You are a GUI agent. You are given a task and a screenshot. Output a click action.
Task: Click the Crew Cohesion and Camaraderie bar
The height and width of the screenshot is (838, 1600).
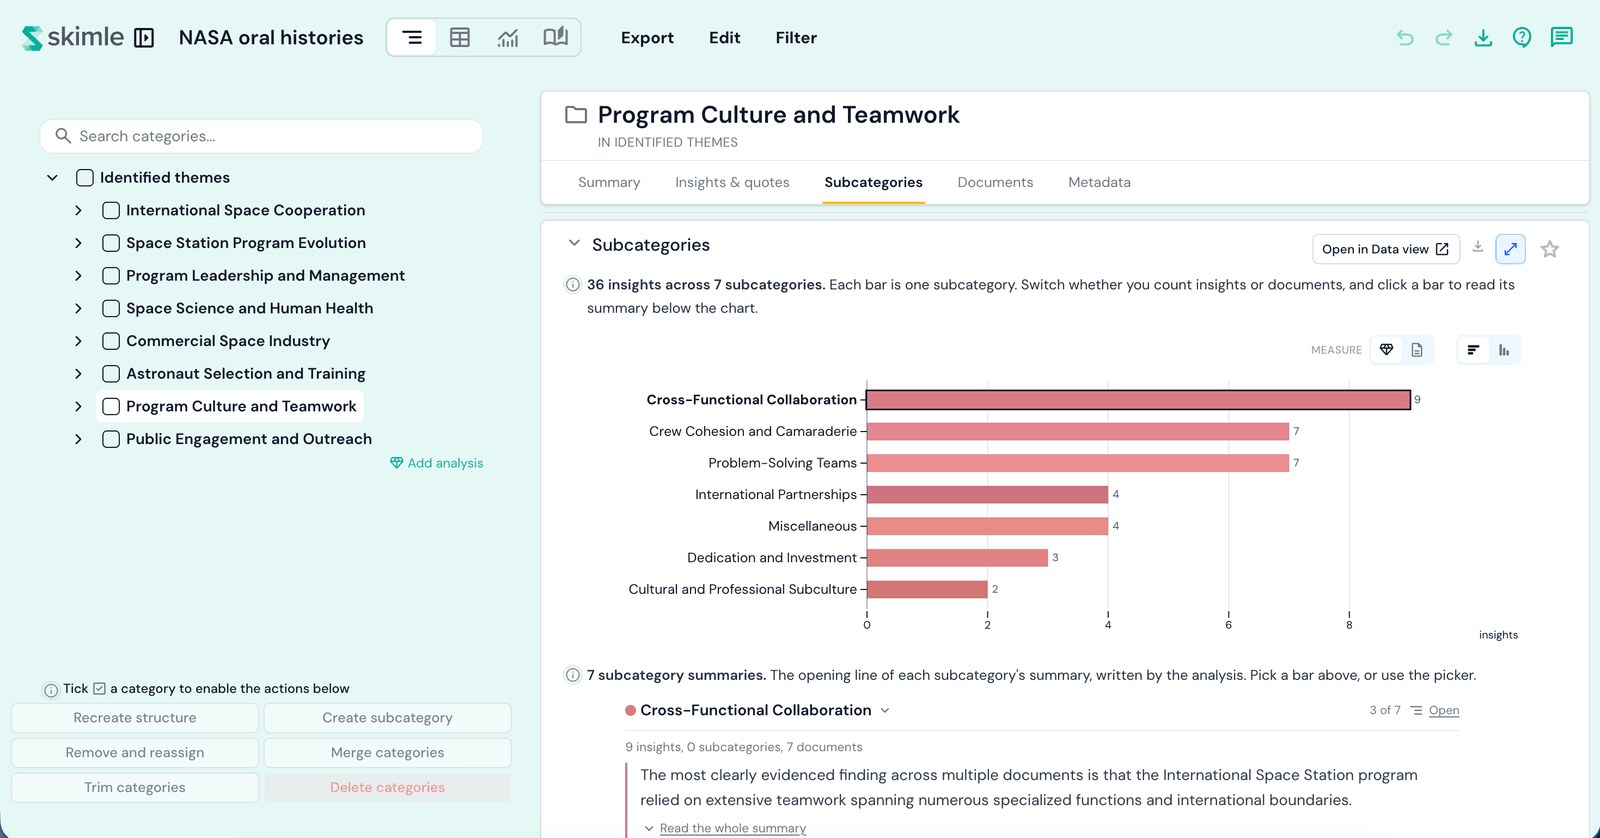[1078, 431]
